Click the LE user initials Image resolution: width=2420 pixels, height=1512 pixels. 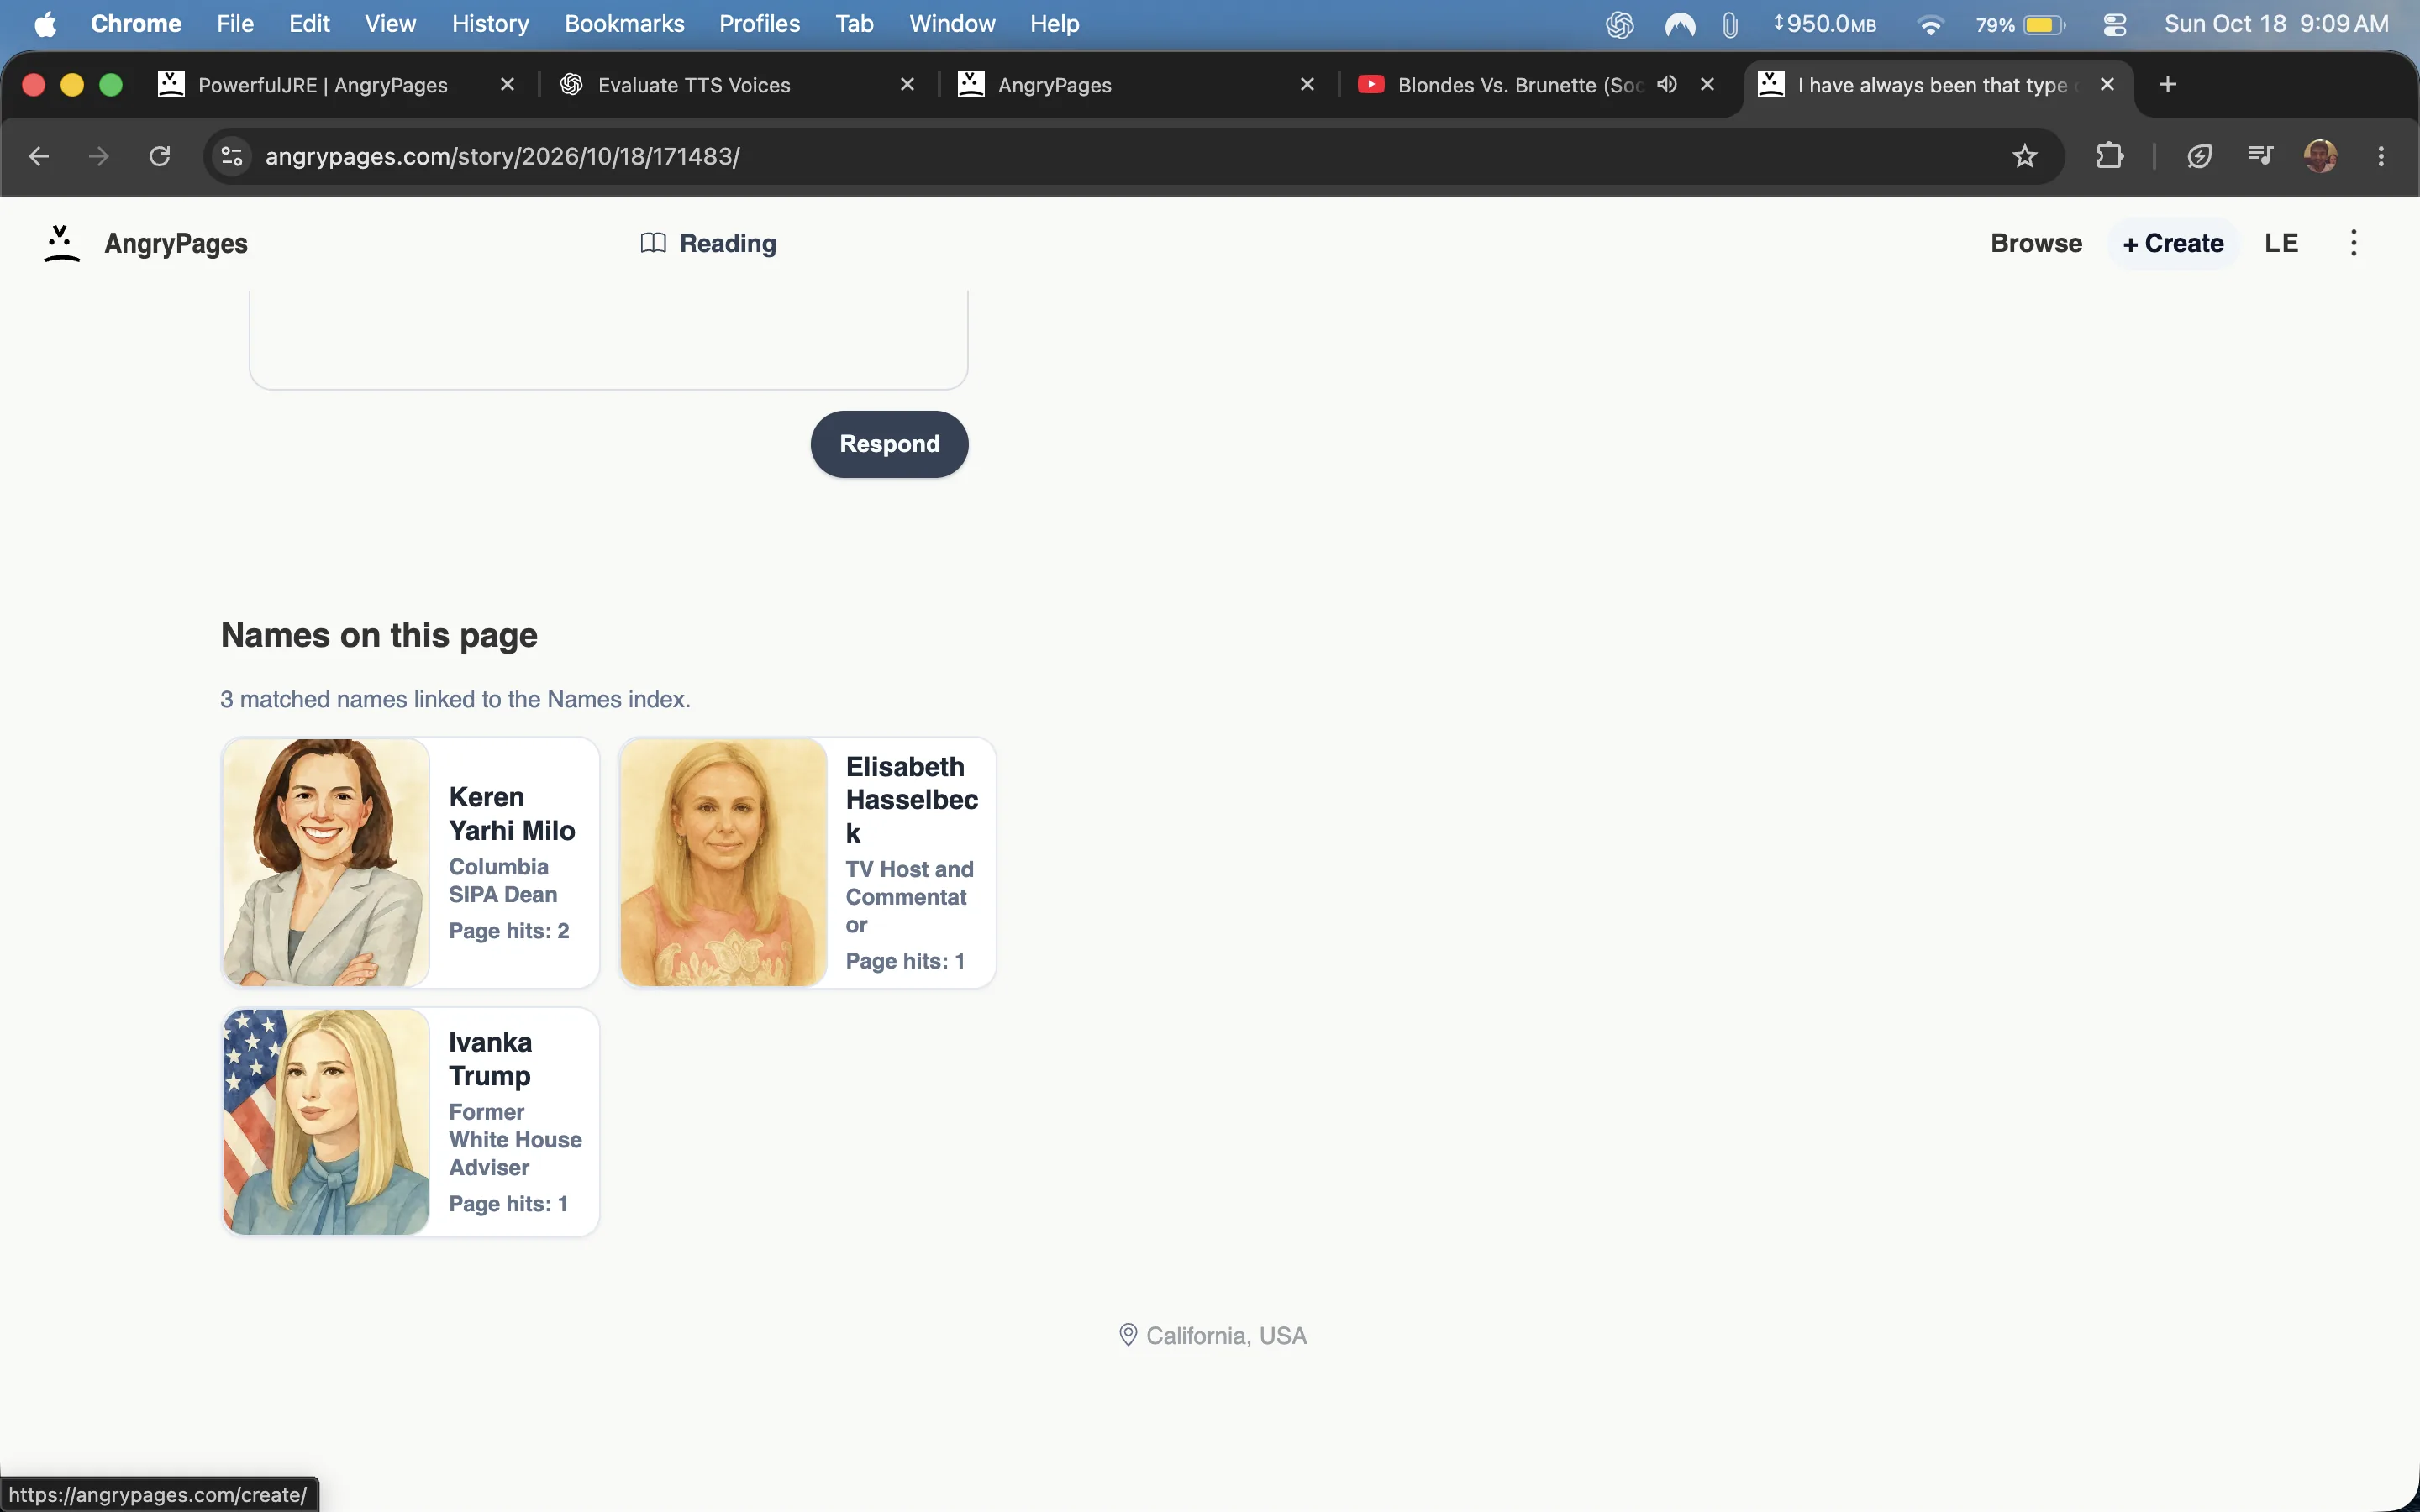click(2281, 243)
